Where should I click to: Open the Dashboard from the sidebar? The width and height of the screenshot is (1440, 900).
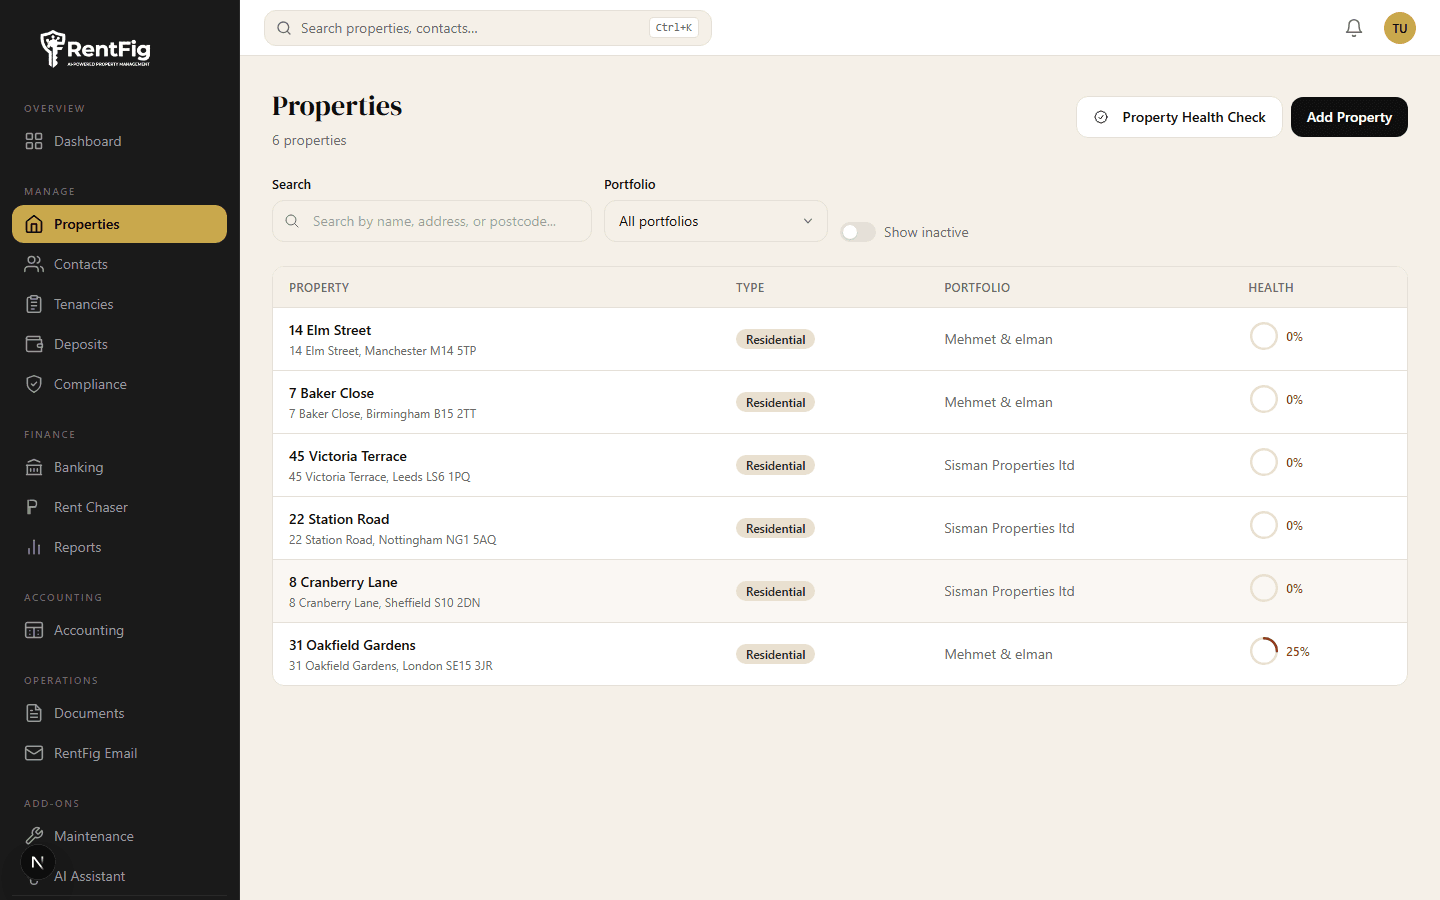coord(87,141)
